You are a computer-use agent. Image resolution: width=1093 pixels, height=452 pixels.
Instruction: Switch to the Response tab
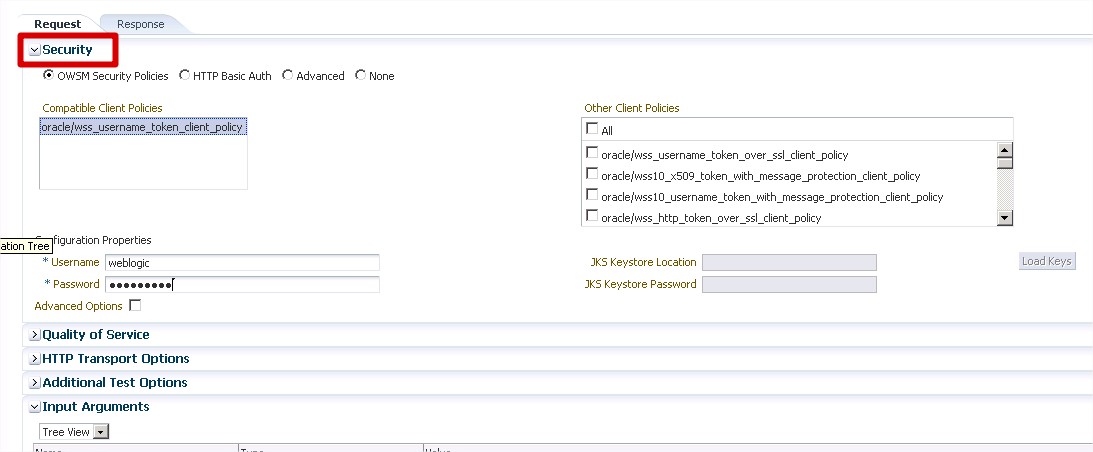pos(140,24)
